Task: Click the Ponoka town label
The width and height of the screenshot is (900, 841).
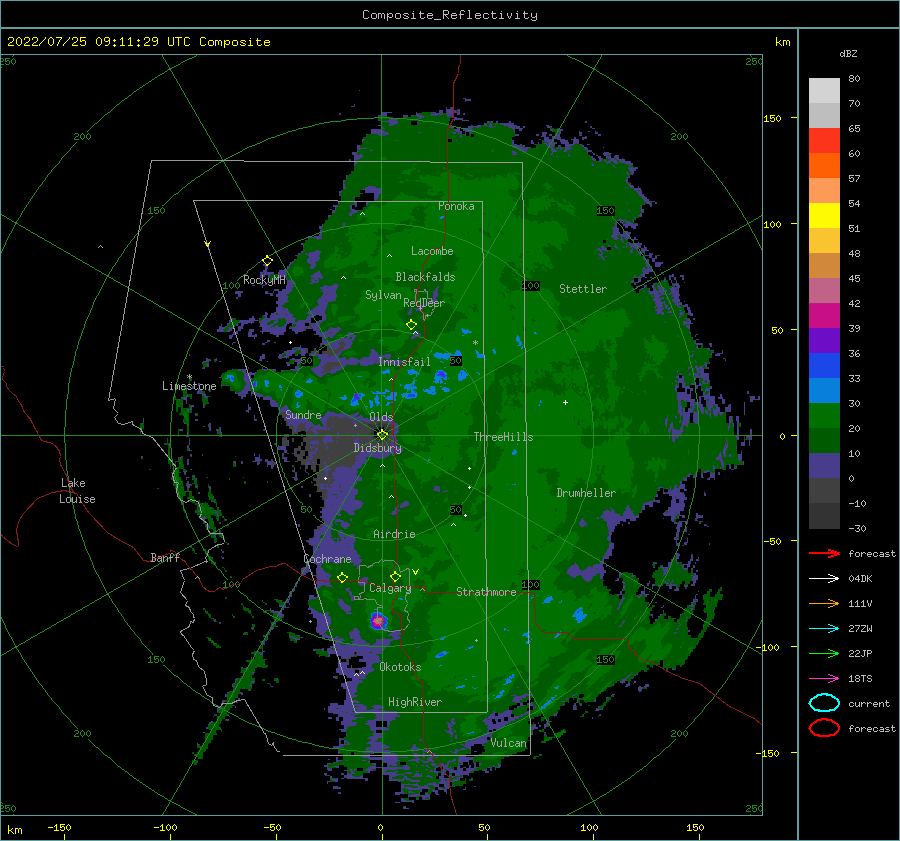Action: (456, 206)
